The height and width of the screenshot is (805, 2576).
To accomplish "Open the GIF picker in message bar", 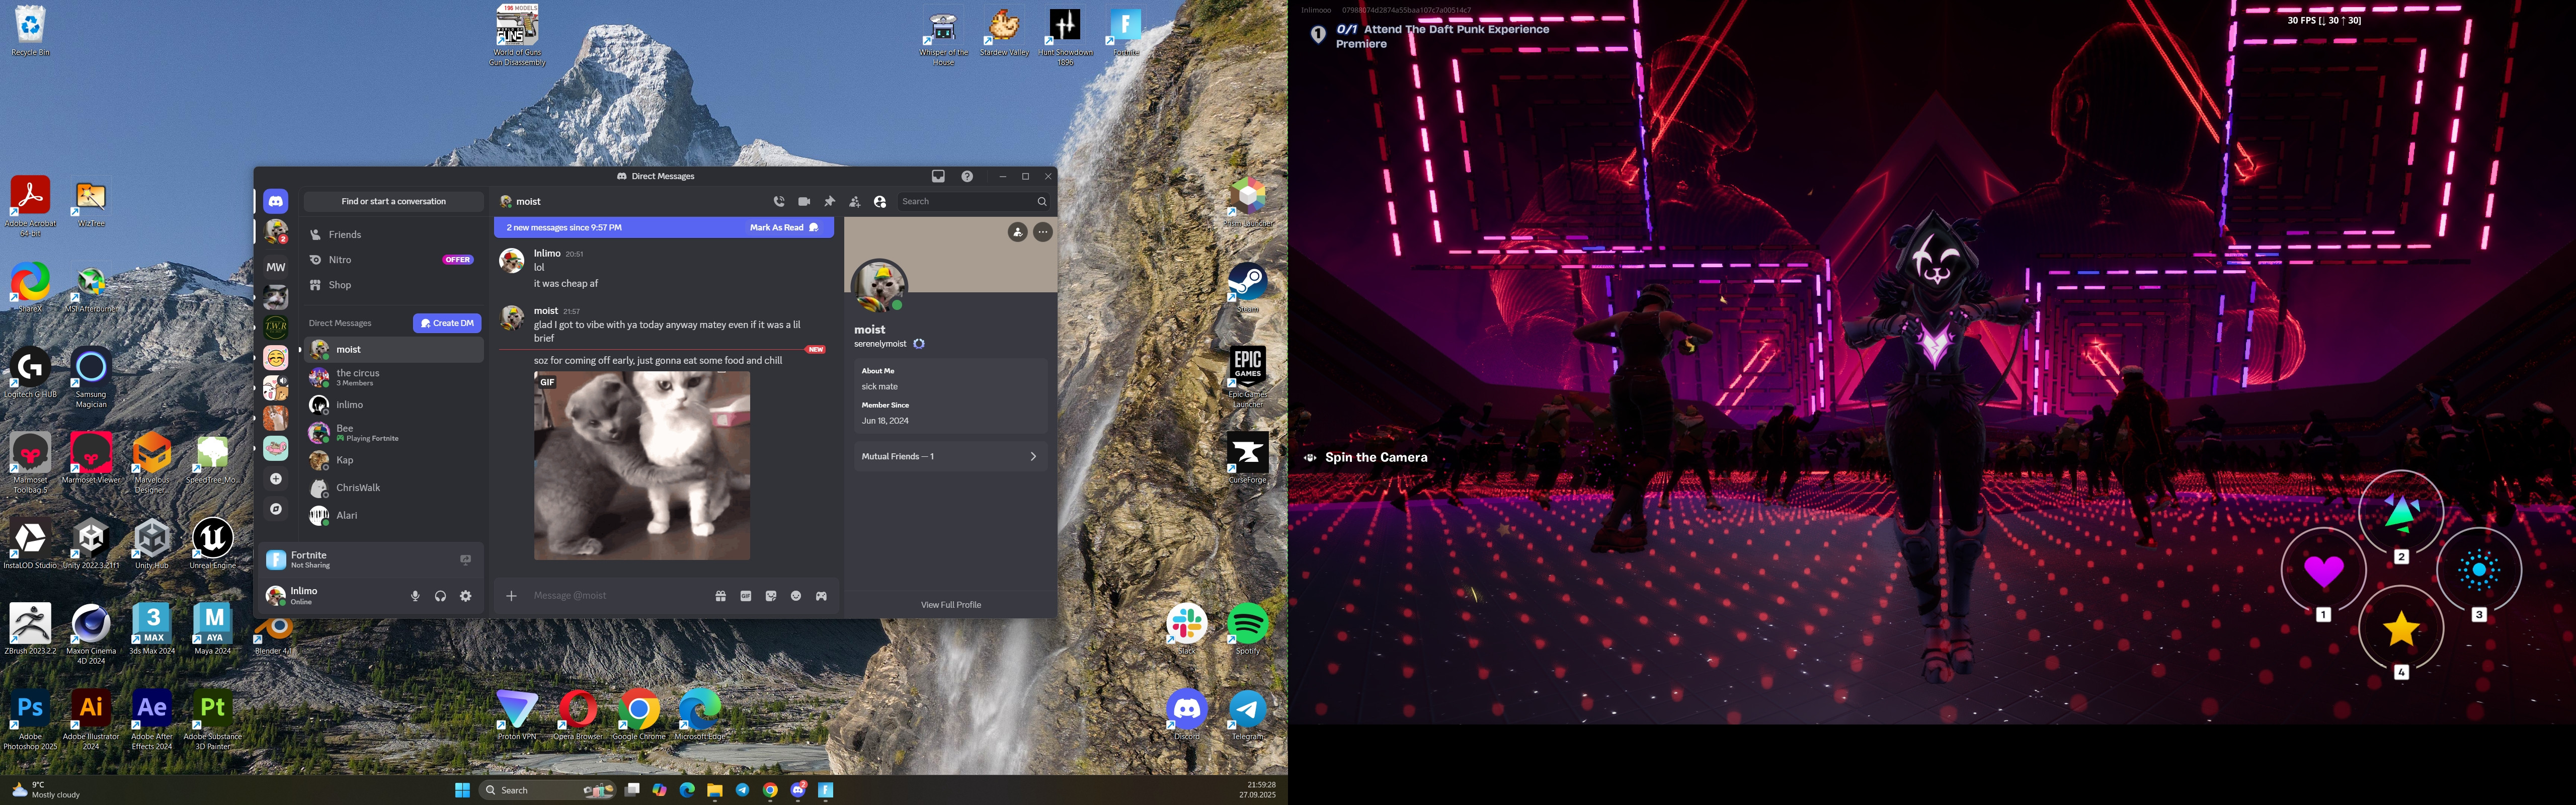I will pyautogui.click(x=746, y=596).
